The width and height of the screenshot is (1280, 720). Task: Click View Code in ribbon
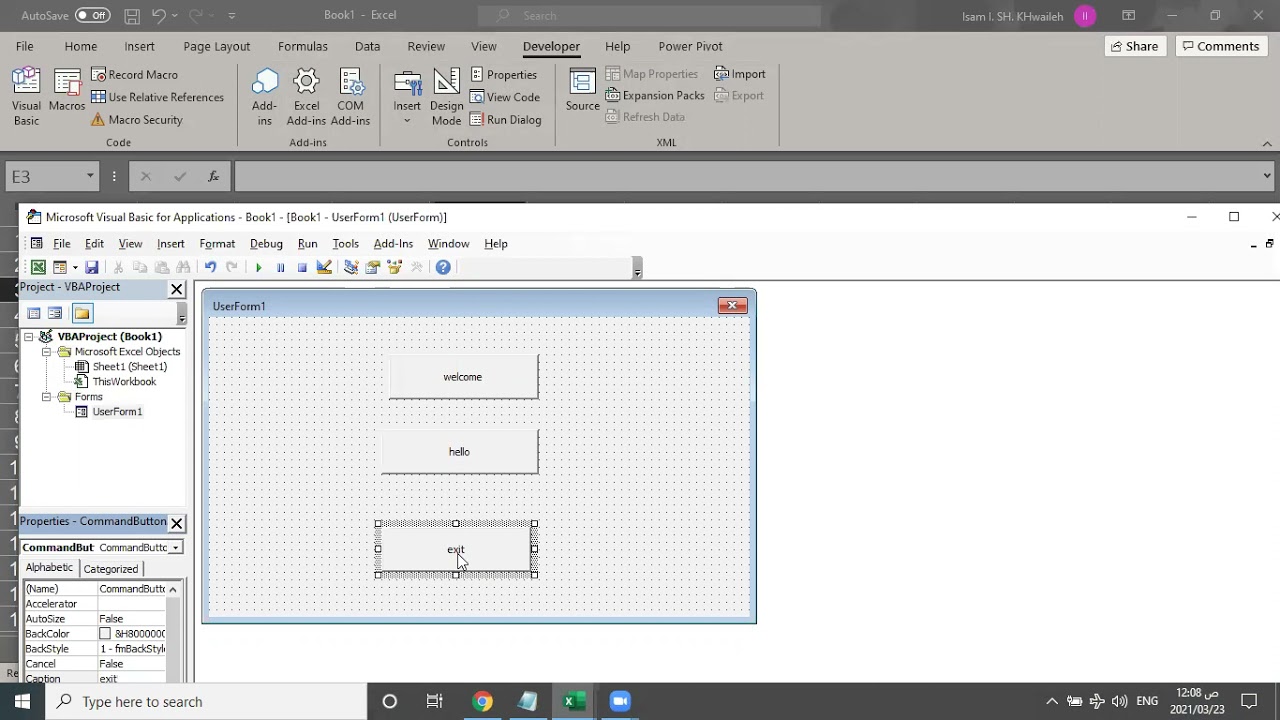[x=505, y=97]
